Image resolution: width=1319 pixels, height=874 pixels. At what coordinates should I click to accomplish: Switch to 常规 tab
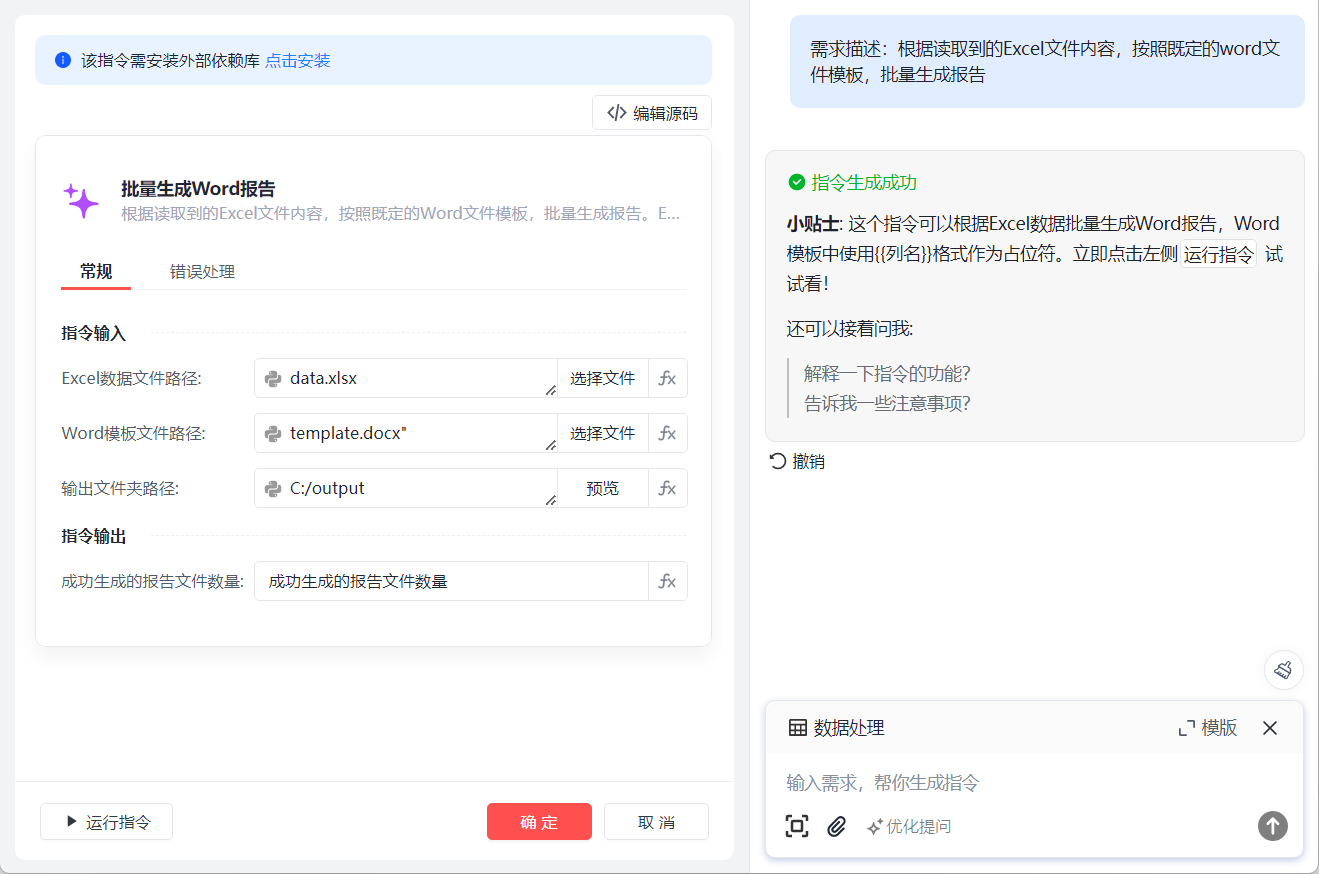click(96, 272)
